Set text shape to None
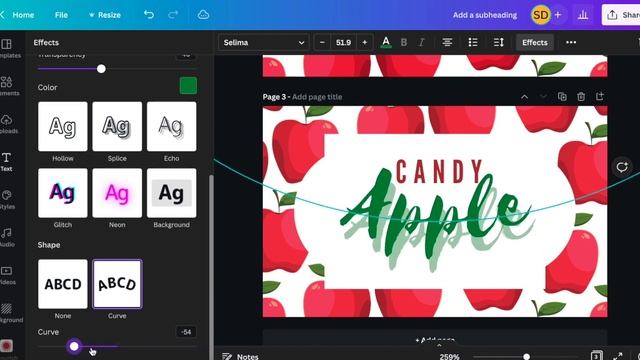This screenshot has width=640, height=360. point(62,284)
